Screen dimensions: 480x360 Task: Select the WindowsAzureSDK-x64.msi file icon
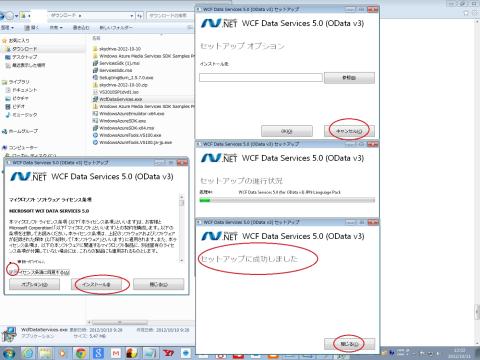coord(95,128)
